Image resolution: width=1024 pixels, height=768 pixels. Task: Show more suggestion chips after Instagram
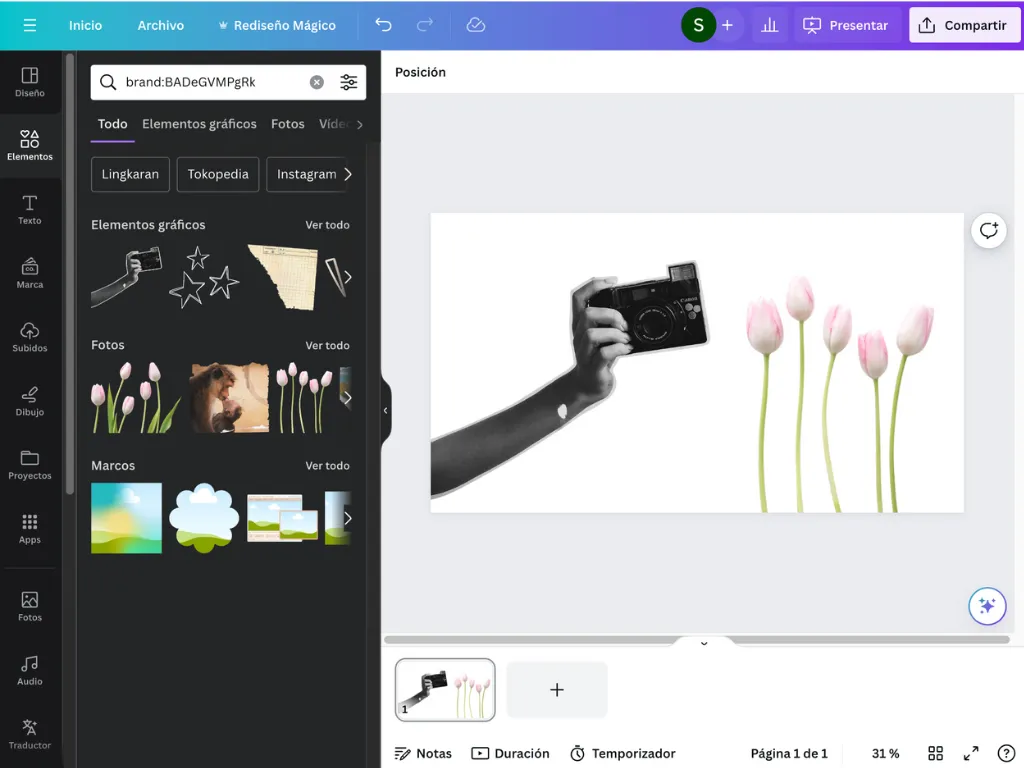click(347, 174)
